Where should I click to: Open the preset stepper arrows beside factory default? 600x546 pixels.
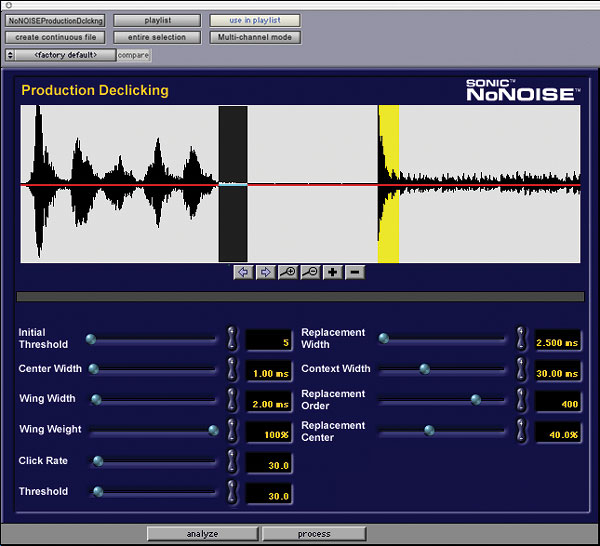(10, 55)
